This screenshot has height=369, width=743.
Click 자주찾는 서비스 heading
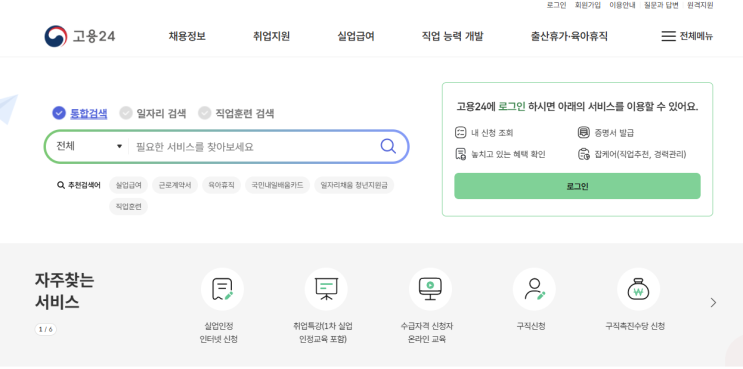click(x=64, y=291)
